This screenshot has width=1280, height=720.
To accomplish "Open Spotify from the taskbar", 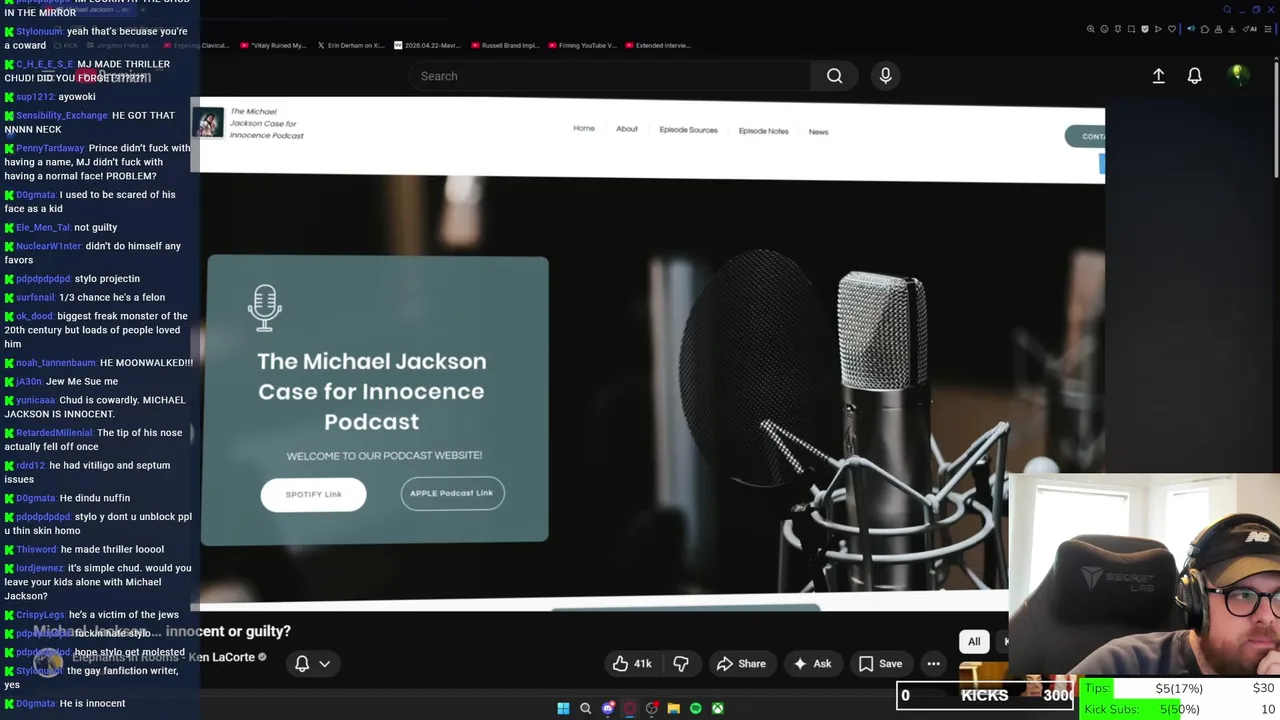I will pyautogui.click(x=695, y=708).
